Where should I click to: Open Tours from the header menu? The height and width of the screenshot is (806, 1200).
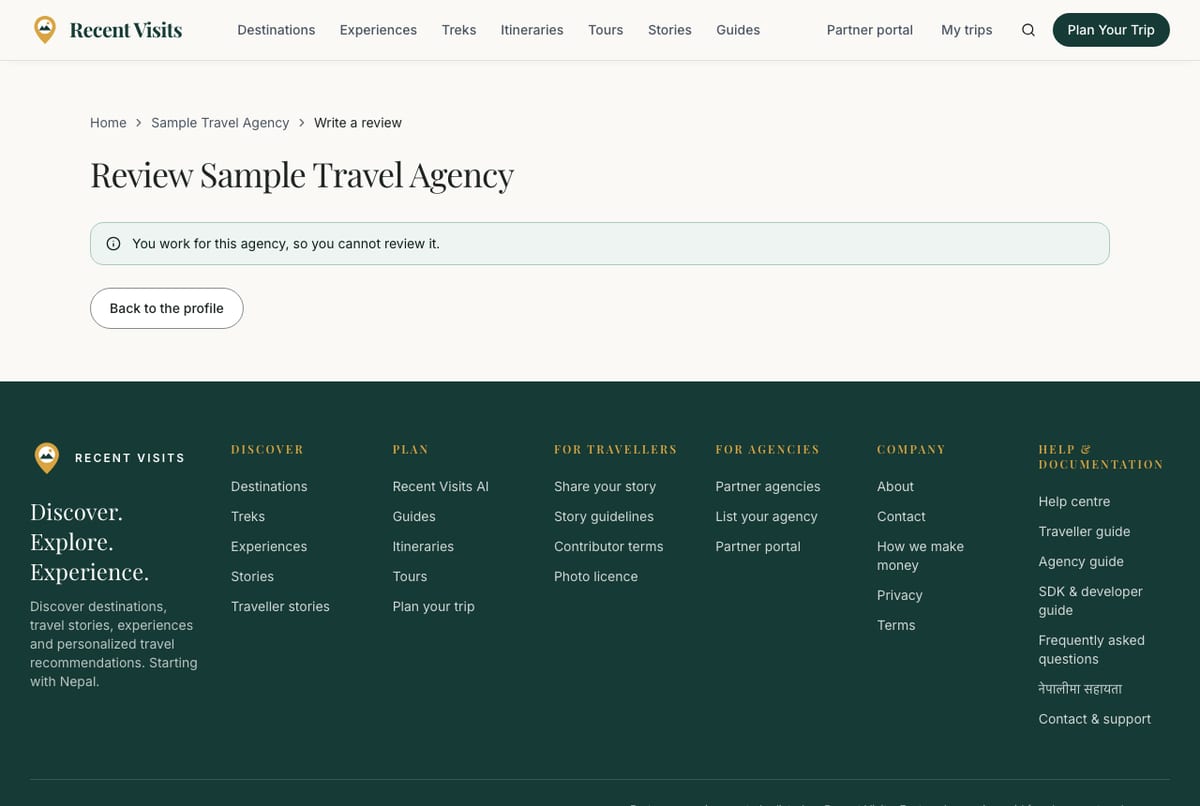[606, 30]
